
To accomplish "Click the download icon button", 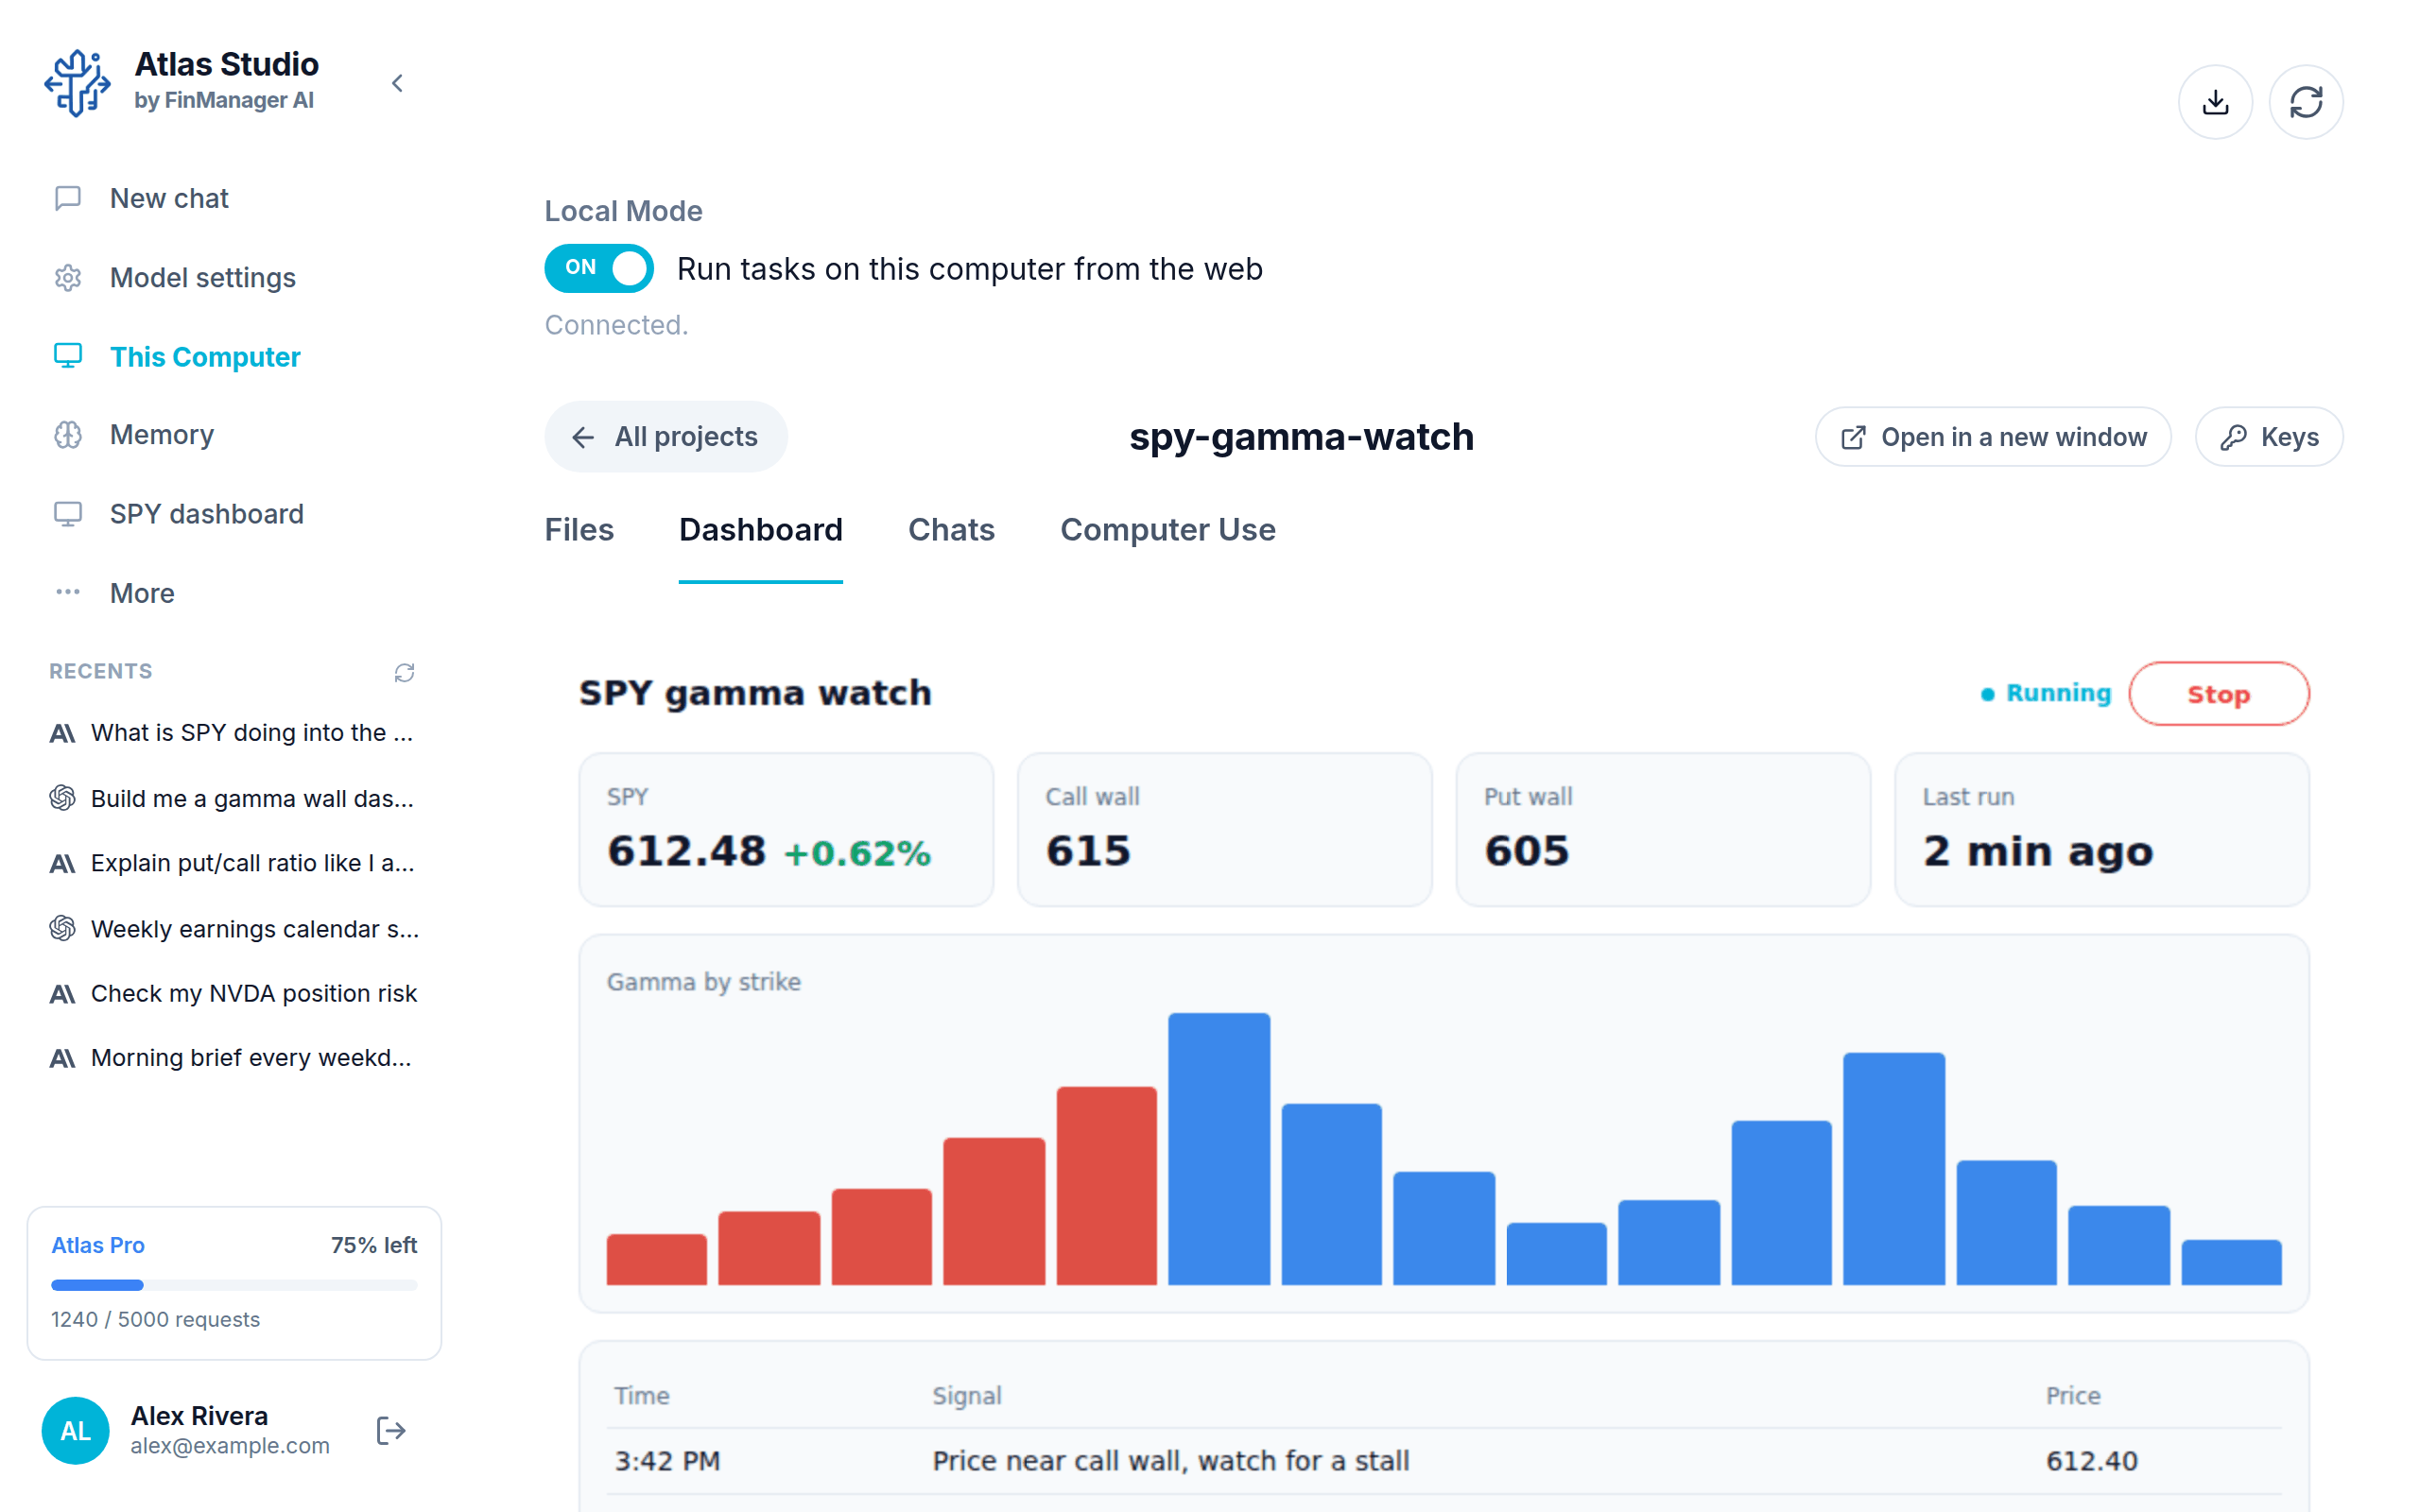I will pos(2215,102).
